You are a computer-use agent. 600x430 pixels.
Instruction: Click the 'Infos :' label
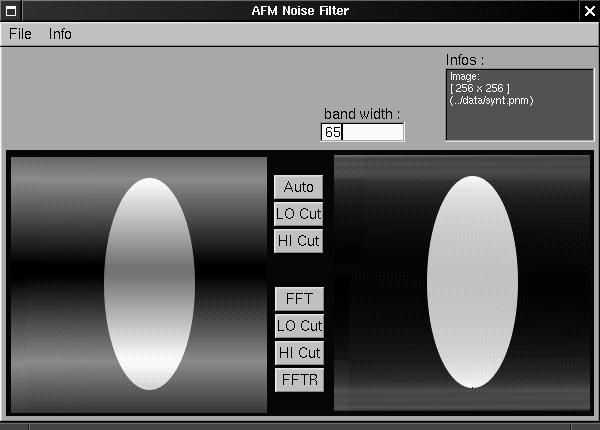tap(465, 60)
